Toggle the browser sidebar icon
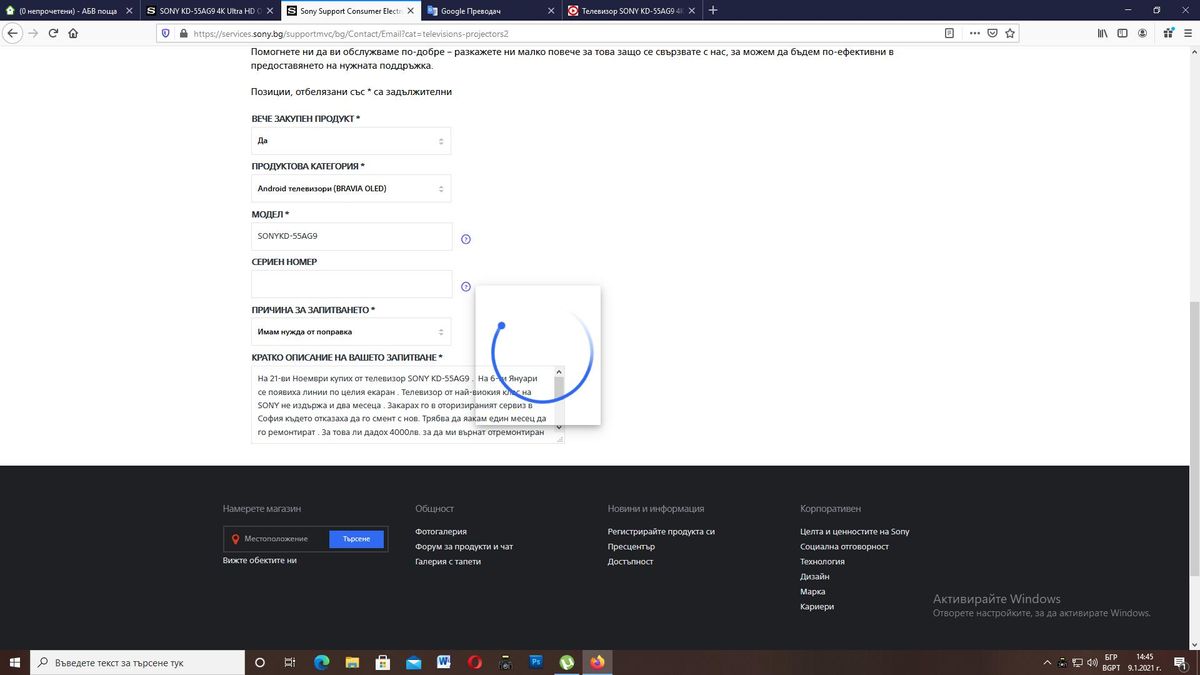1200x675 pixels. 1121,32
